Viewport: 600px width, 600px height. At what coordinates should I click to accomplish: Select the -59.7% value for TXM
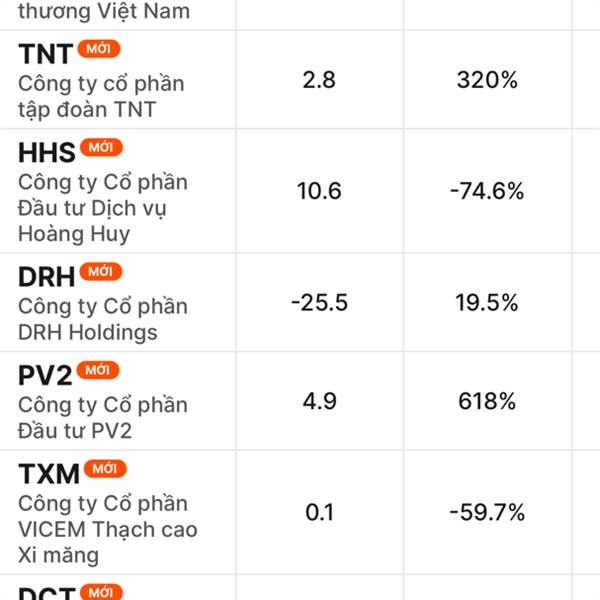[x=489, y=513]
